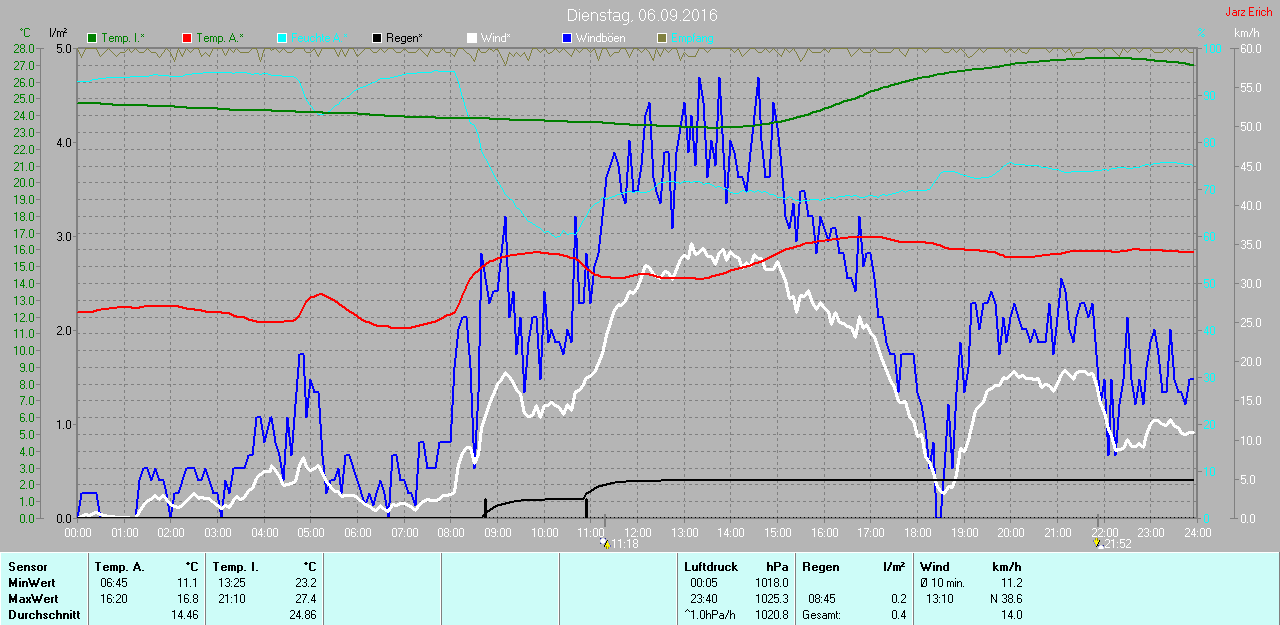Click the 24:00 time axis label
This screenshot has height=625, width=1280.
pyautogui.click(x=1197, y=532)
